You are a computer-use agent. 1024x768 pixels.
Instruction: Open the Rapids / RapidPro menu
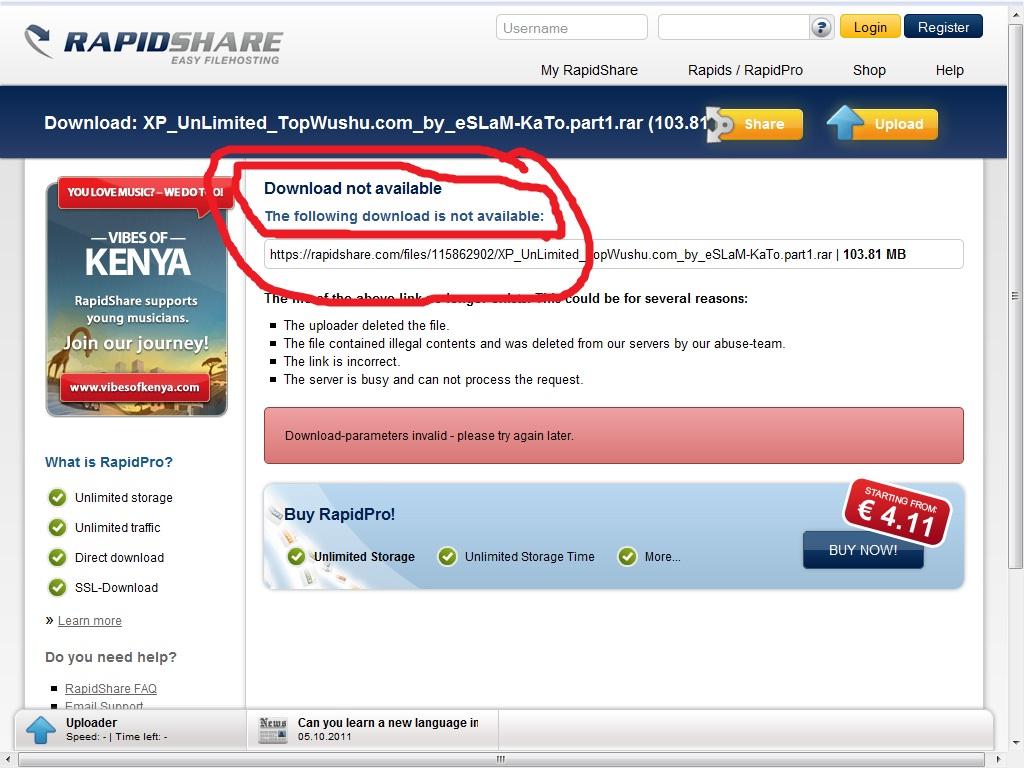click(745, 71)
